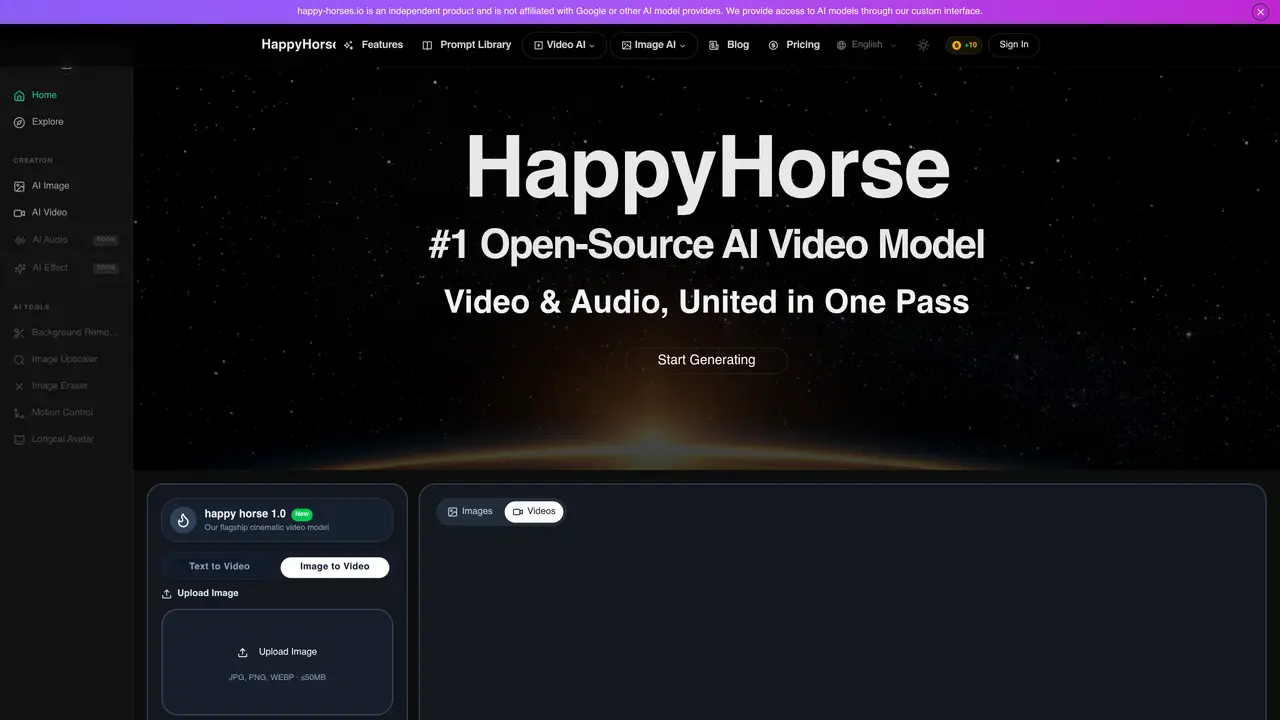Screen dimensions: 1280x720
Task: Click the Prompt Library book icon
Action: pyautogui.click(x=427, y=45)
